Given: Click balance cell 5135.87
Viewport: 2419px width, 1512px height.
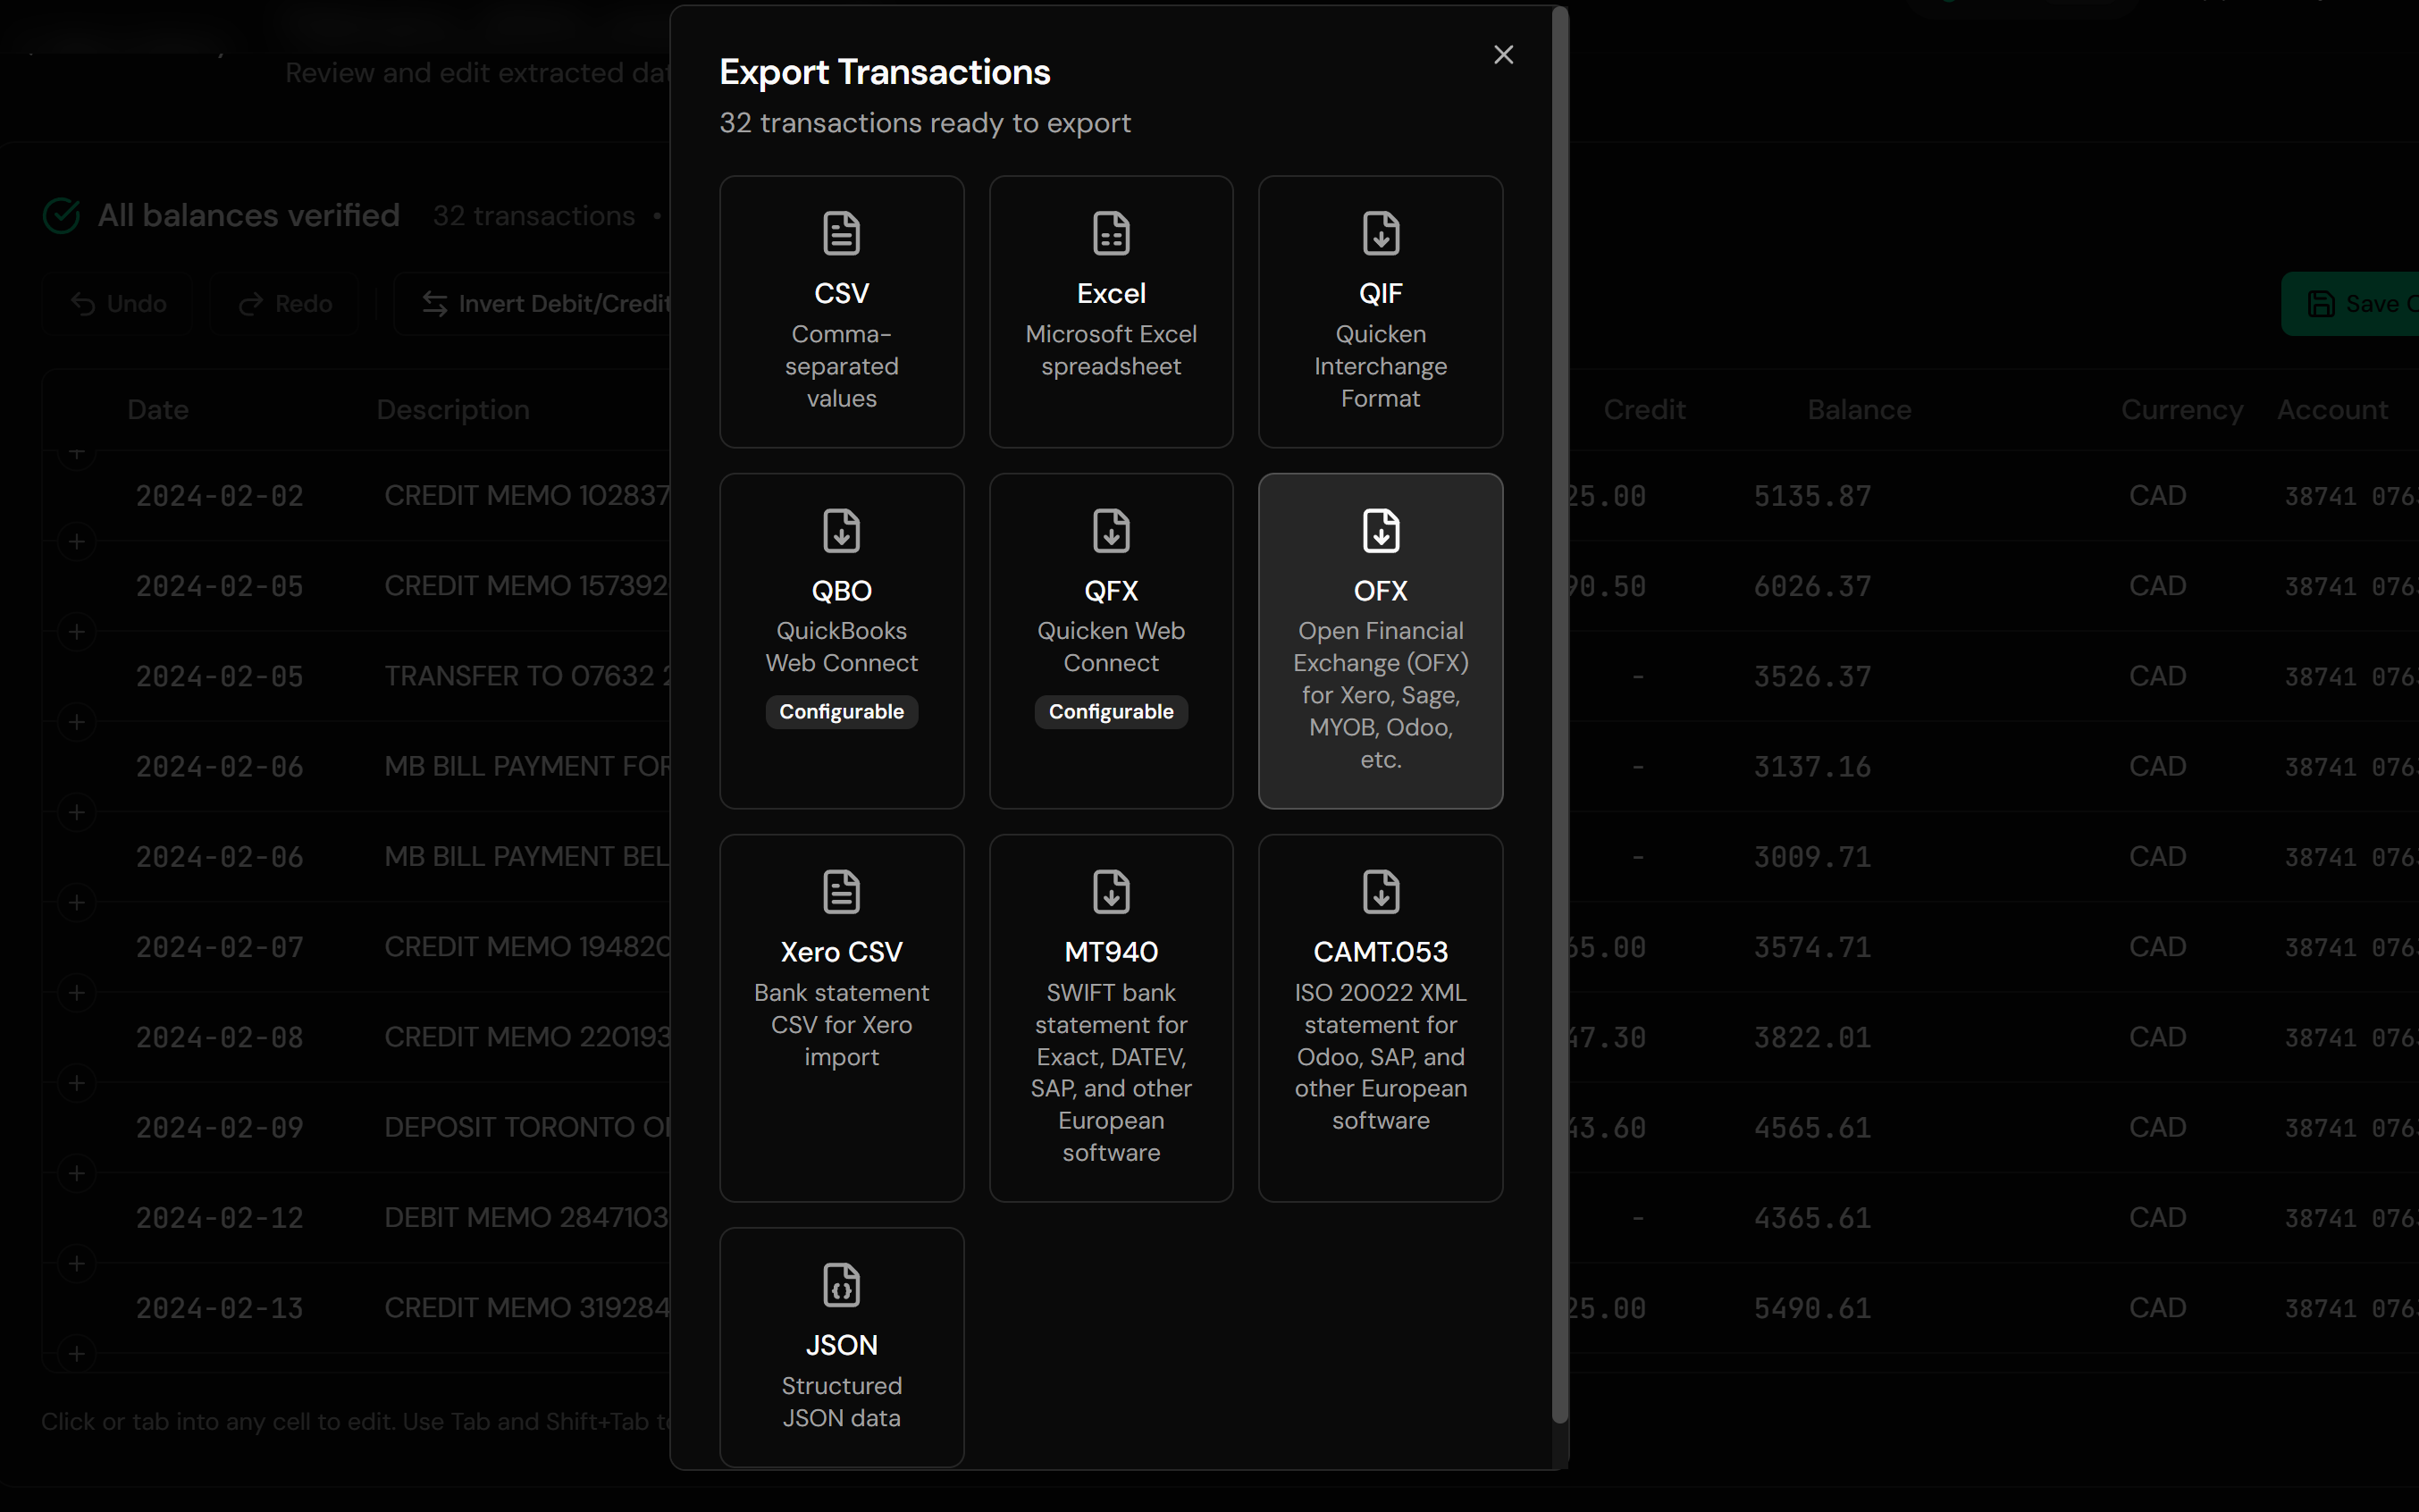Looking at the screenshot, I should click(x=1812, y=496).
